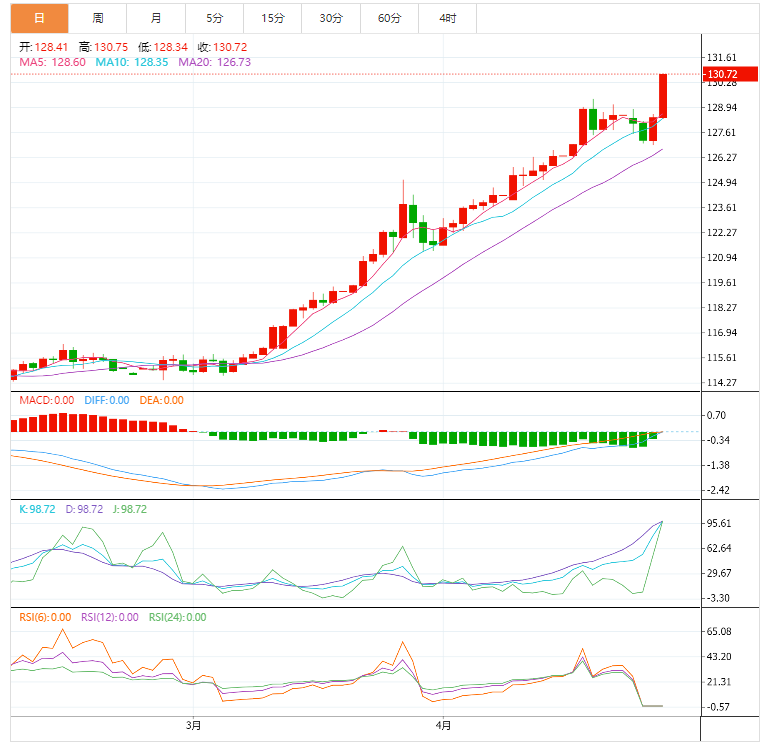Click the RSI(12): 0.00 label
Screen dimensions: 770x754
point(110,617)
